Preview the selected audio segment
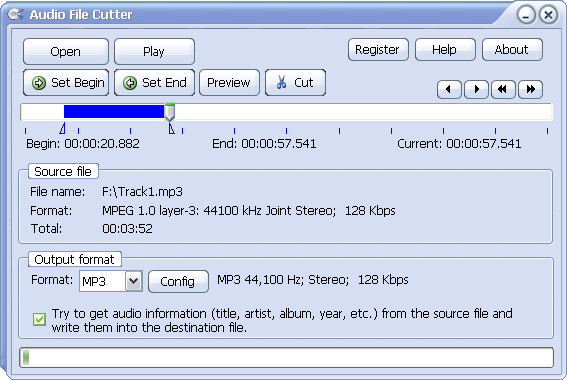This screenshot has height=380, width=567. [x=229, y=82]
